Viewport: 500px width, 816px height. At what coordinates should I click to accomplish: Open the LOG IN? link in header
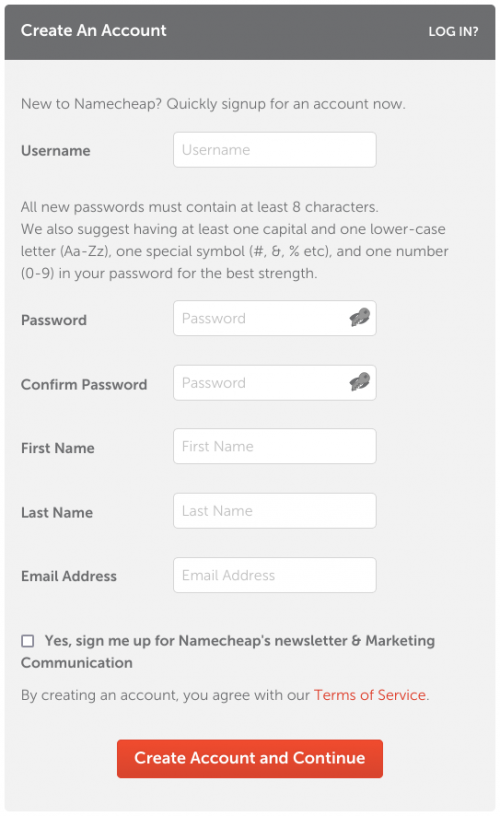point(453,31)
